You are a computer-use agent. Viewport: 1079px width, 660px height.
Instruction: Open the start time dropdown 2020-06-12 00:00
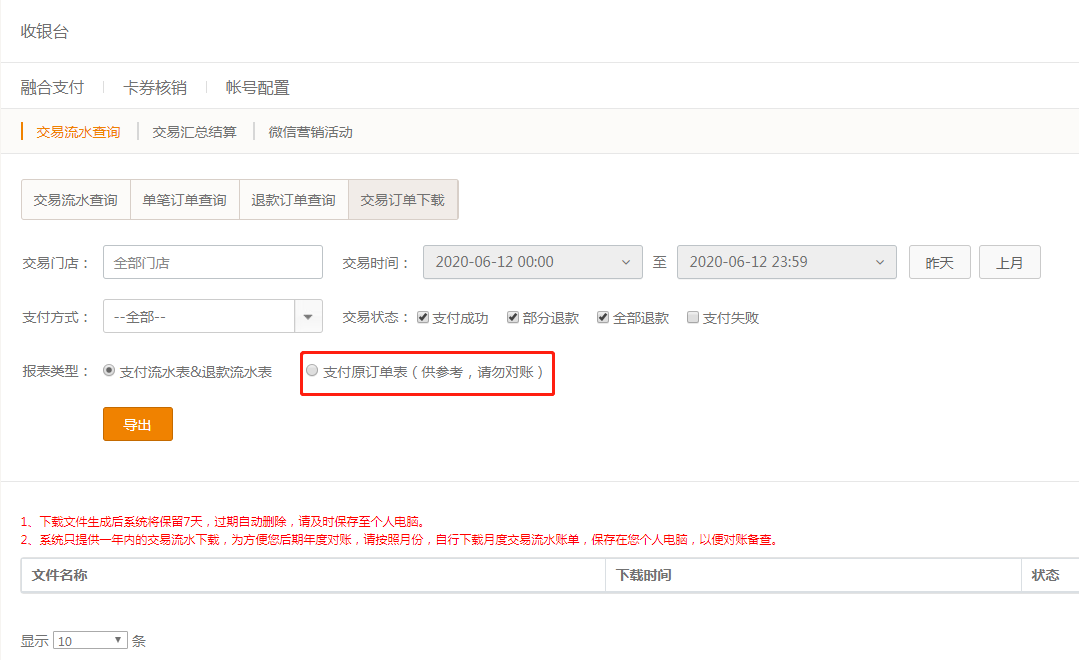(x=533, y=262)
